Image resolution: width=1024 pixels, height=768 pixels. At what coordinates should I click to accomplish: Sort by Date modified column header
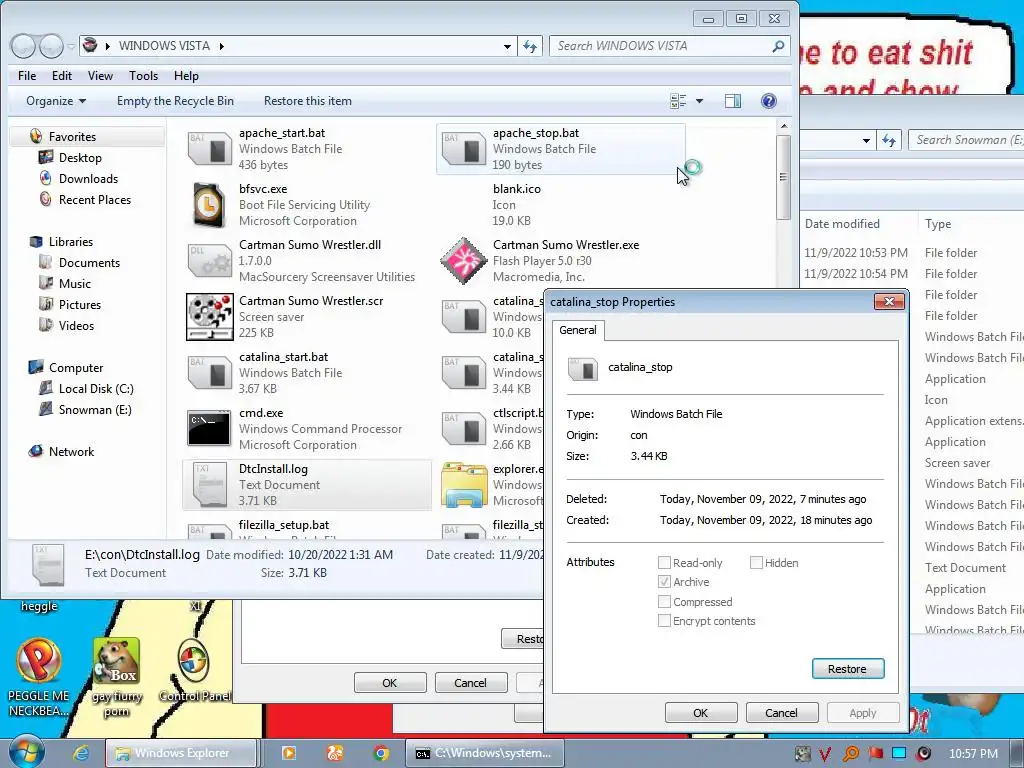click(x=842, y=223)
